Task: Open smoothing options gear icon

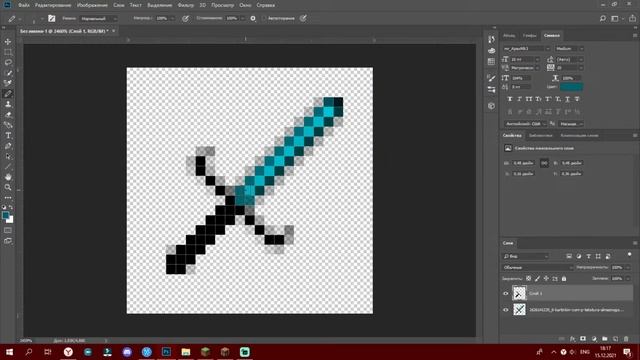Action: coord(253,18)
